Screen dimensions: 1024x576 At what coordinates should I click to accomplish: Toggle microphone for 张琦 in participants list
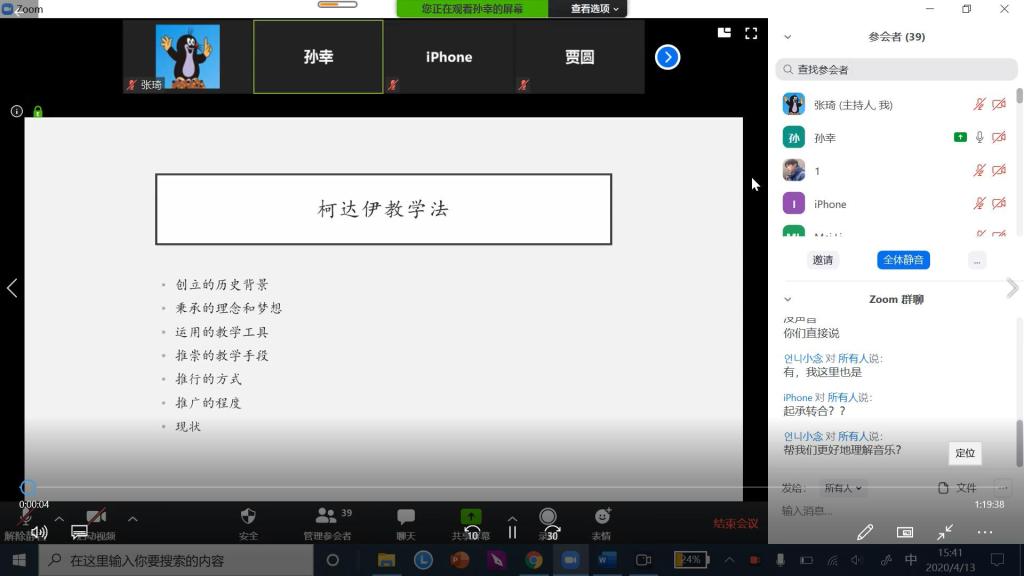pyautogui.click(x=979, y=104)
